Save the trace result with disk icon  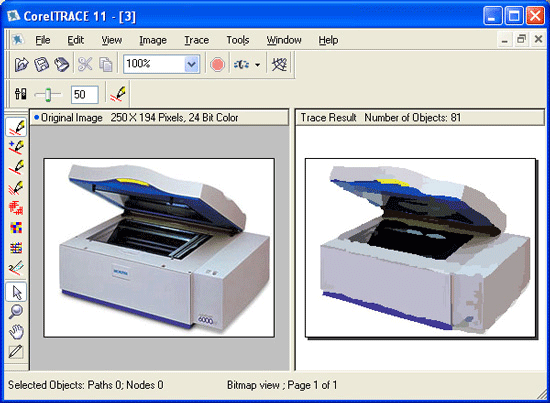(41, 65)
